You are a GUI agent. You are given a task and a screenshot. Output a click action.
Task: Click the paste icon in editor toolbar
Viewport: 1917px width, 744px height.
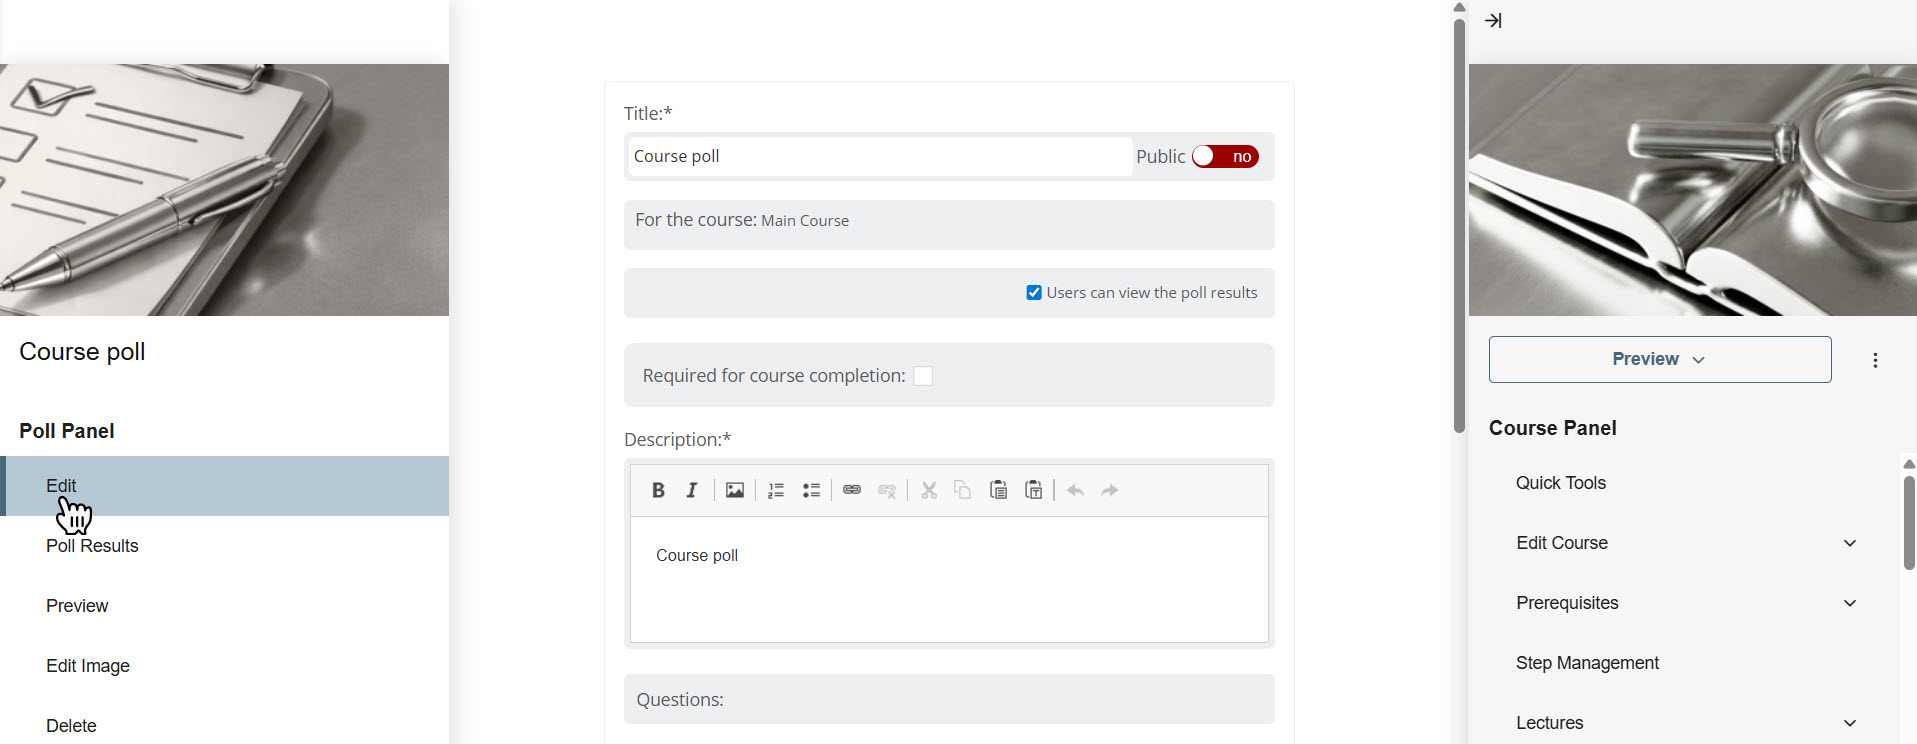point(998,490)
